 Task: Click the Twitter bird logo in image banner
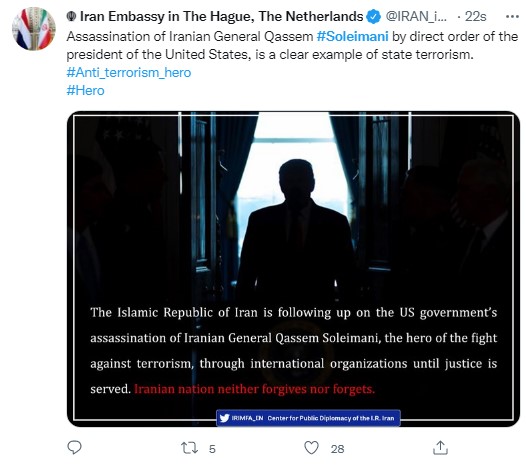(x=224, y=418)
